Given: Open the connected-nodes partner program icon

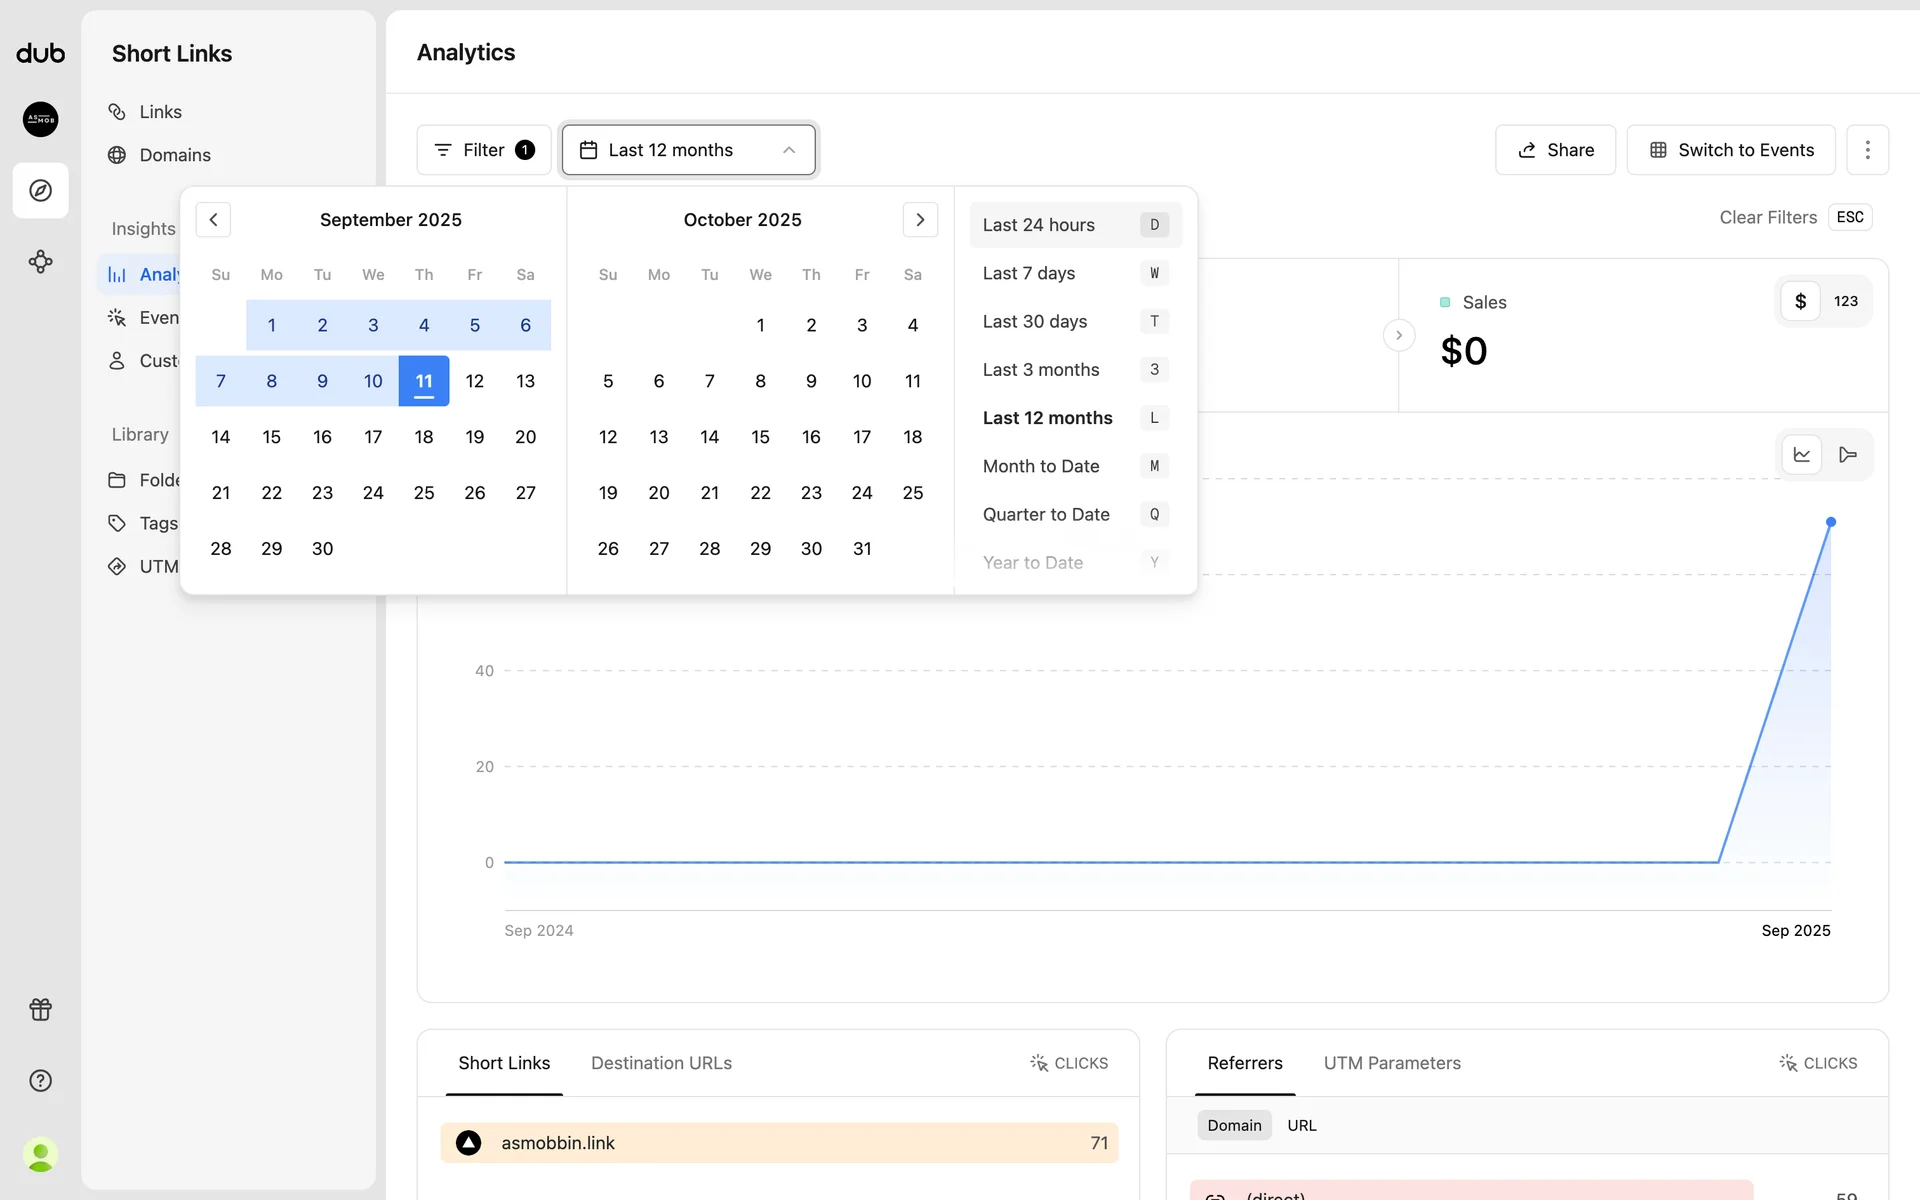Looking at the screenshot, I should pos(40,262).
